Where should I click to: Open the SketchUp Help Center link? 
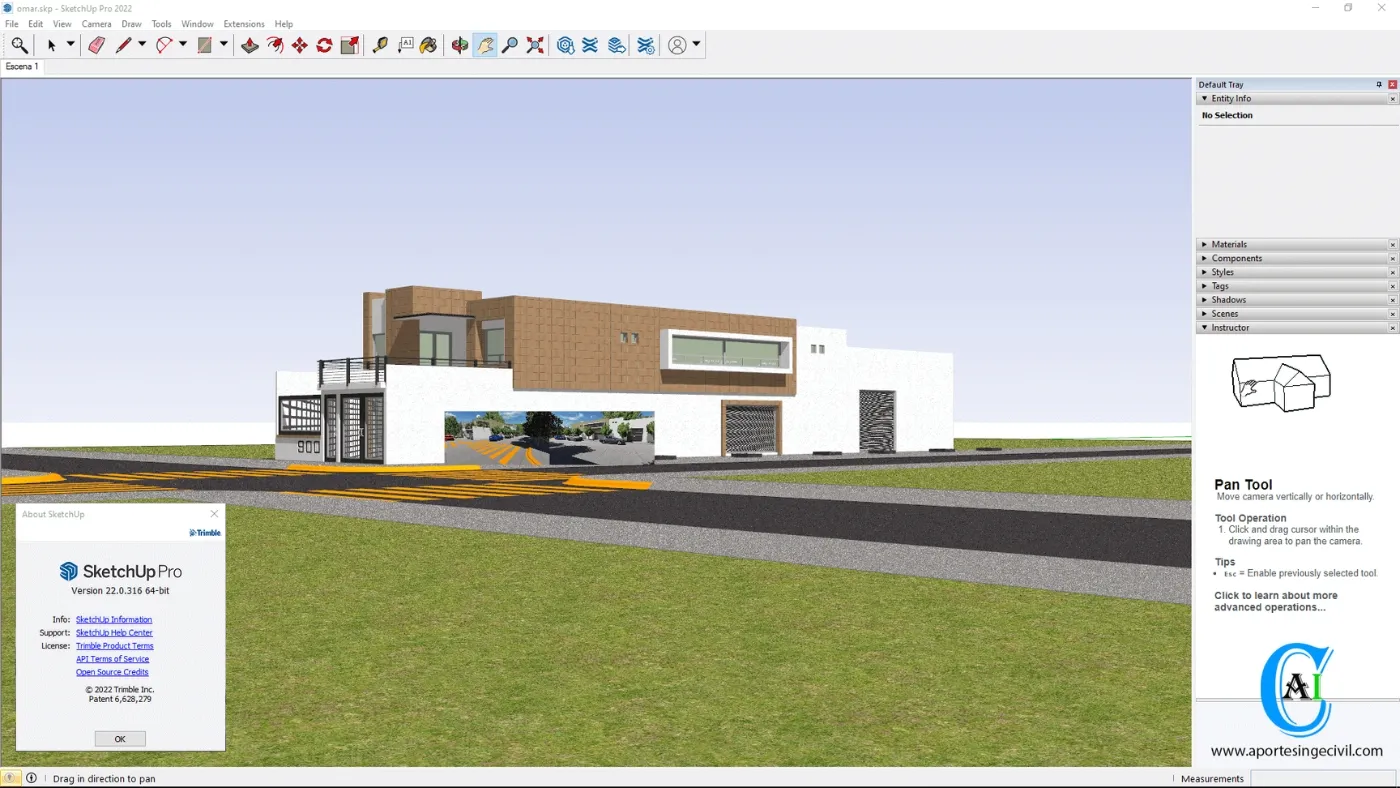click(x=115, y=632)
